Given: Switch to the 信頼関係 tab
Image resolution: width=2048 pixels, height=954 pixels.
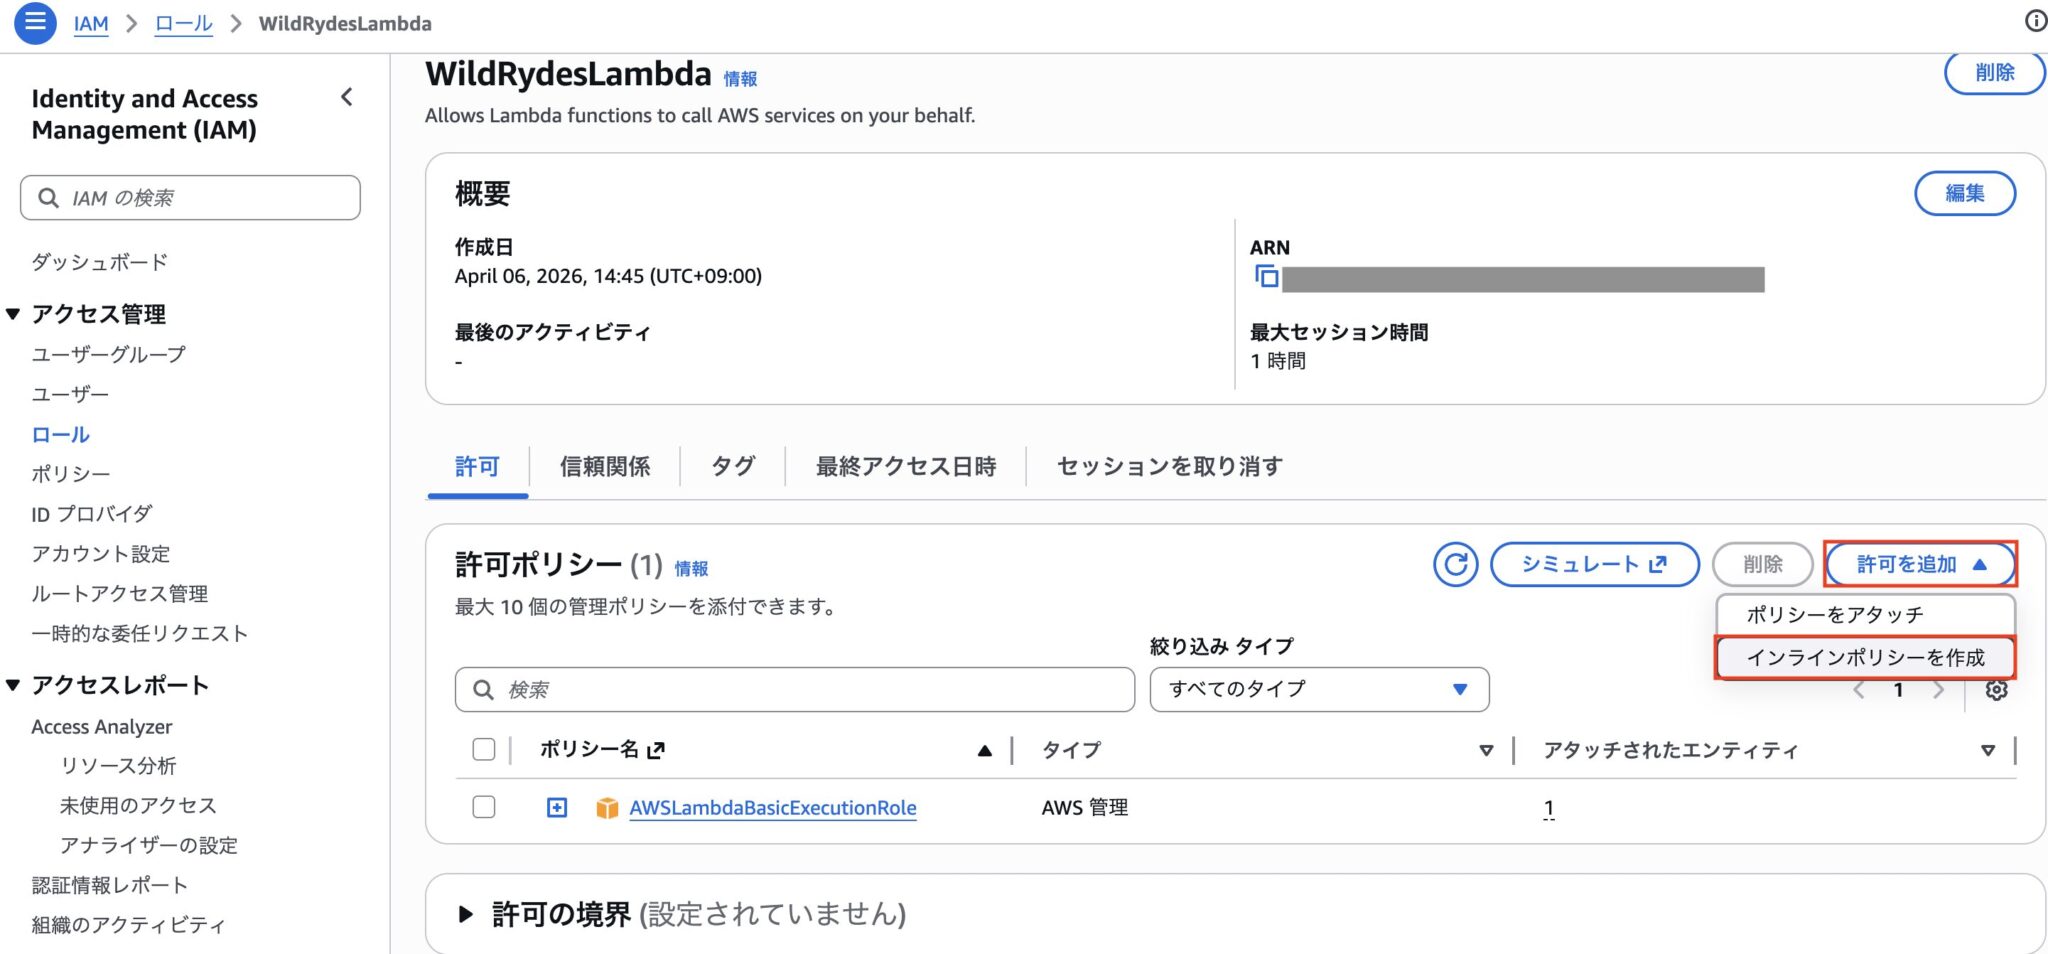Looking at the screenshot, I should click(x=605, y=466).
